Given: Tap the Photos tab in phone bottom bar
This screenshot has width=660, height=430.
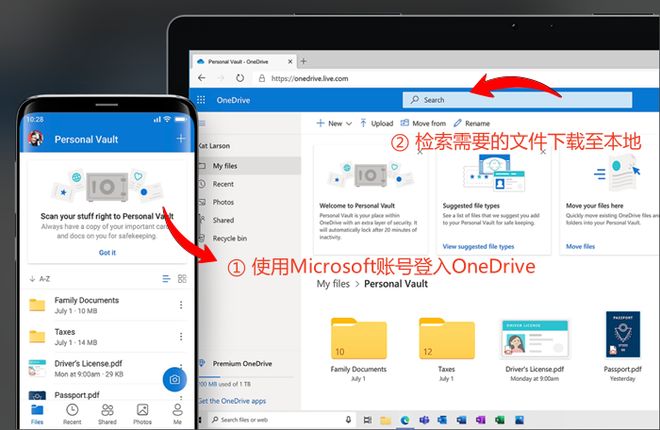Looking at the screenshot, I should 142,414.
